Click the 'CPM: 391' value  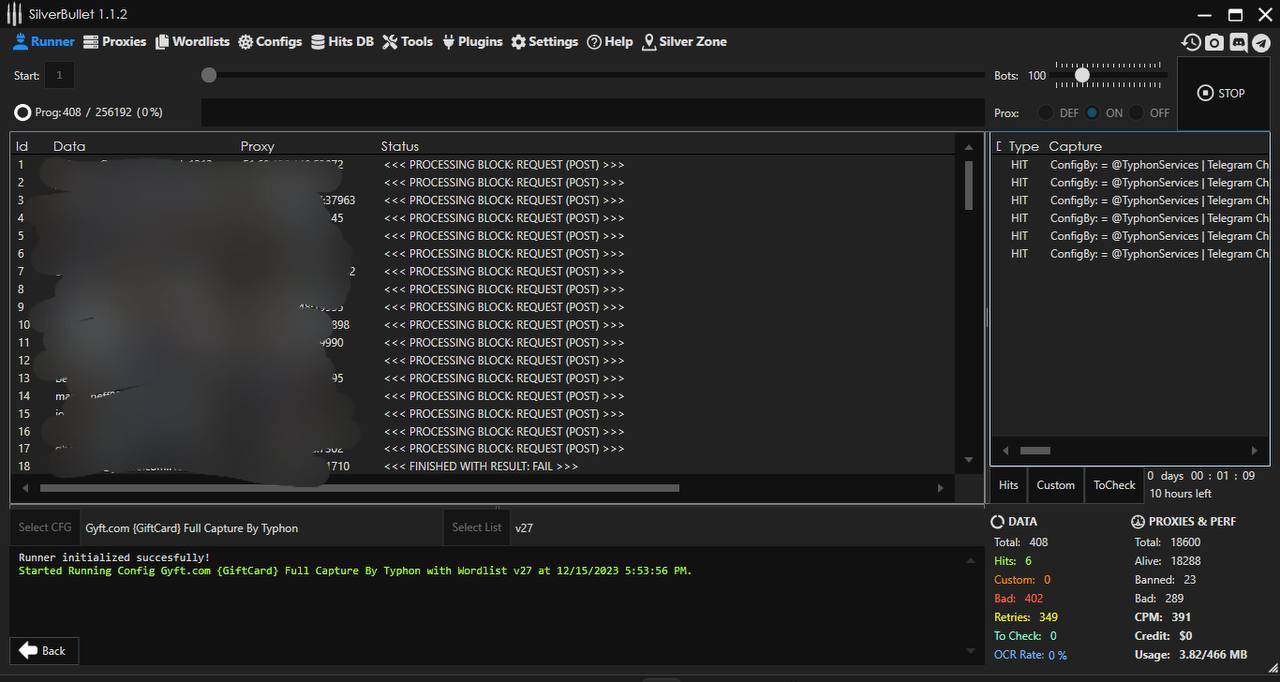click(x=1162, y=617)
